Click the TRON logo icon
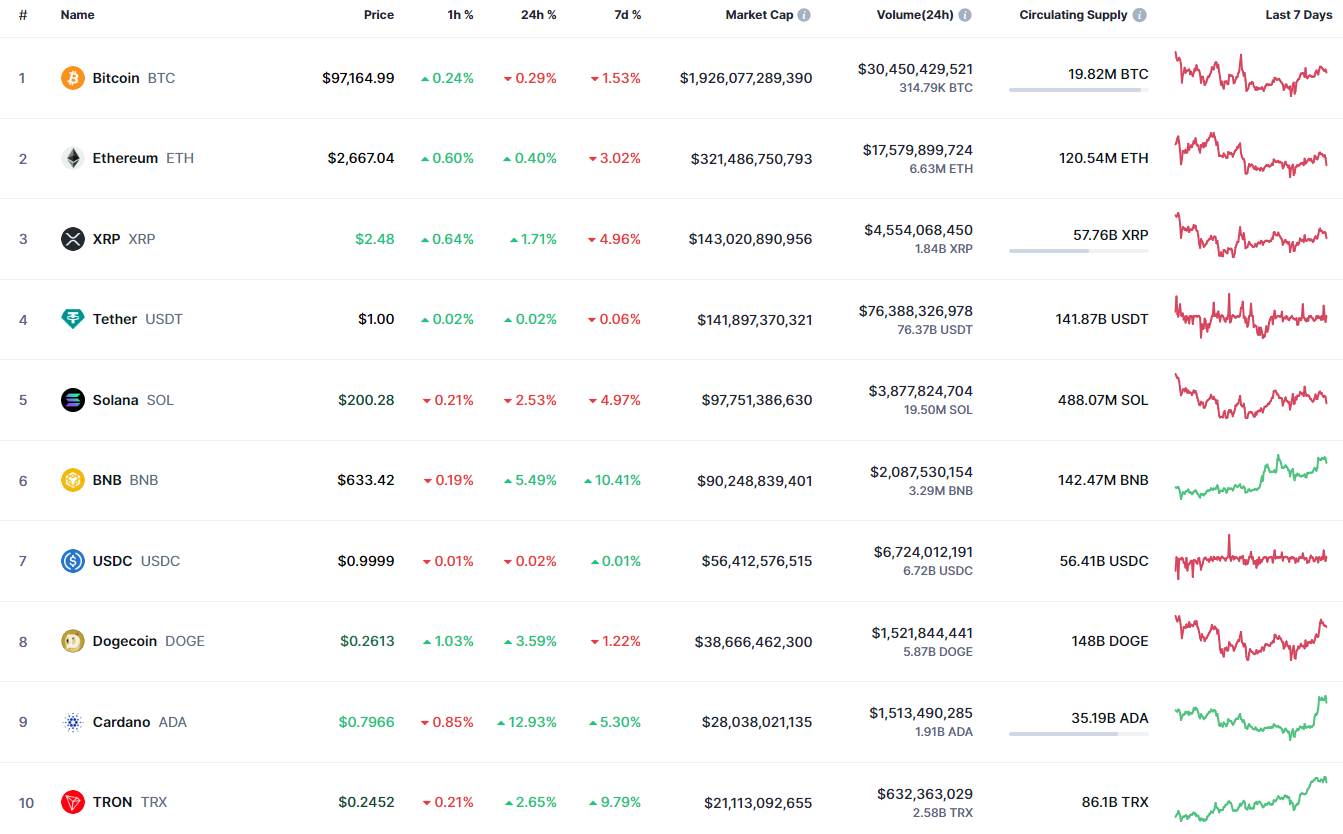 point(73,802)
